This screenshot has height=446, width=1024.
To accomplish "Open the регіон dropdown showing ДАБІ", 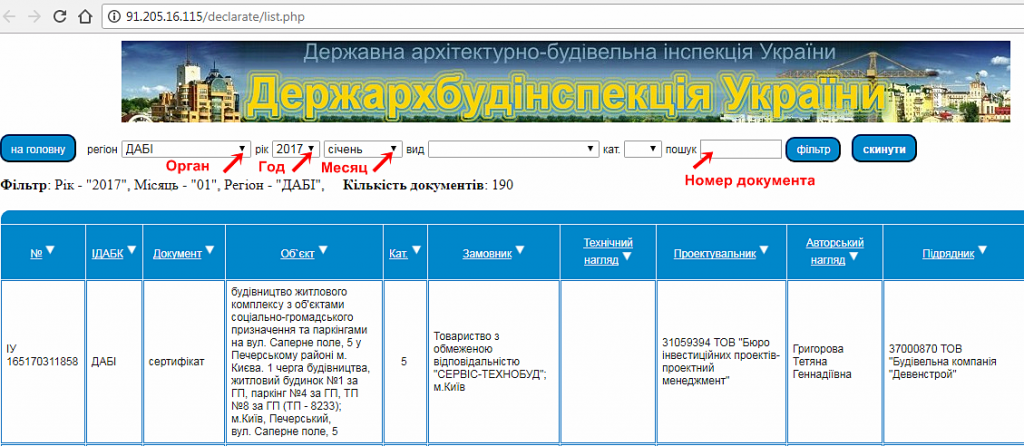I will [185, 149].
